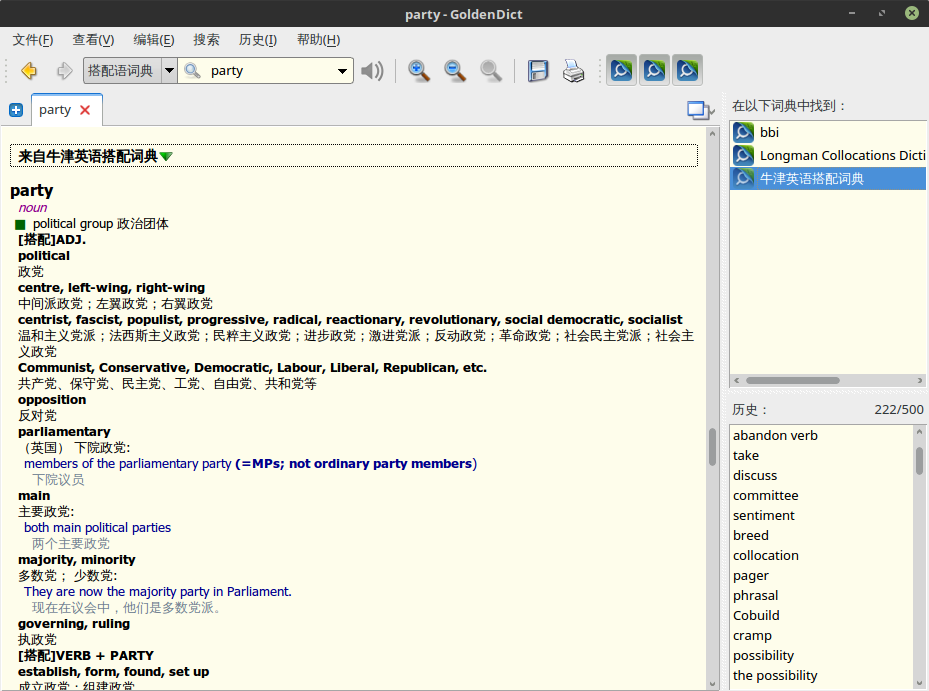Open the 历史(I) menu

[258, 40]
